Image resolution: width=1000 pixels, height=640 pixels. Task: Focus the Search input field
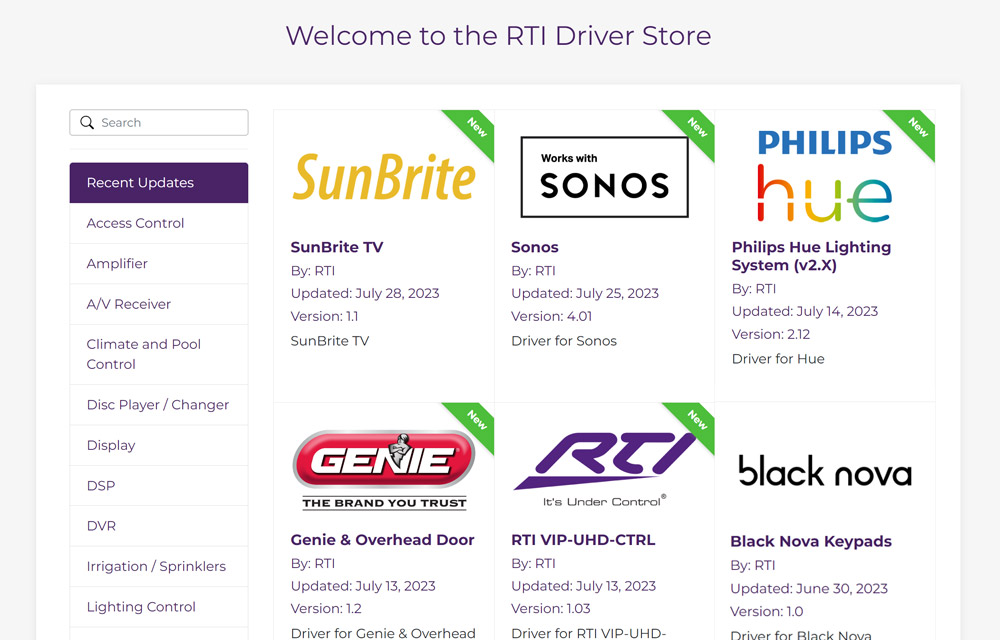point(159,122)
